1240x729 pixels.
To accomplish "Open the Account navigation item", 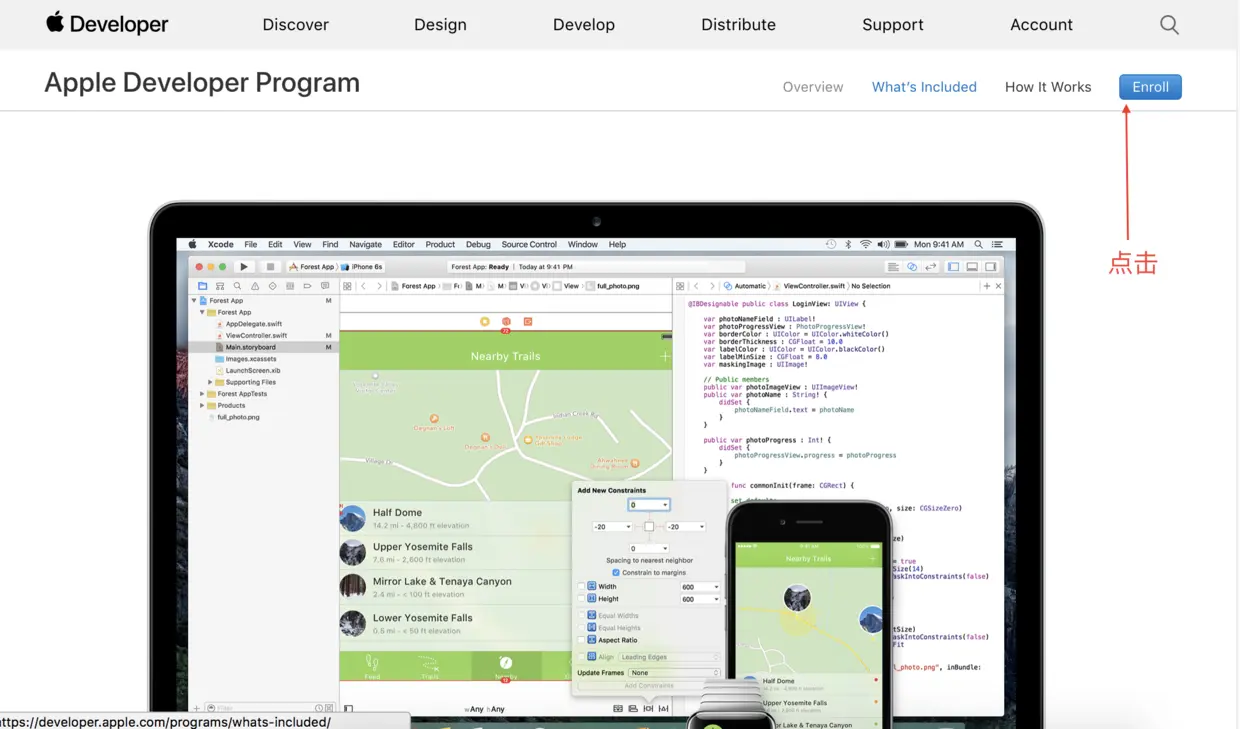I will (x=1041, y=24).
